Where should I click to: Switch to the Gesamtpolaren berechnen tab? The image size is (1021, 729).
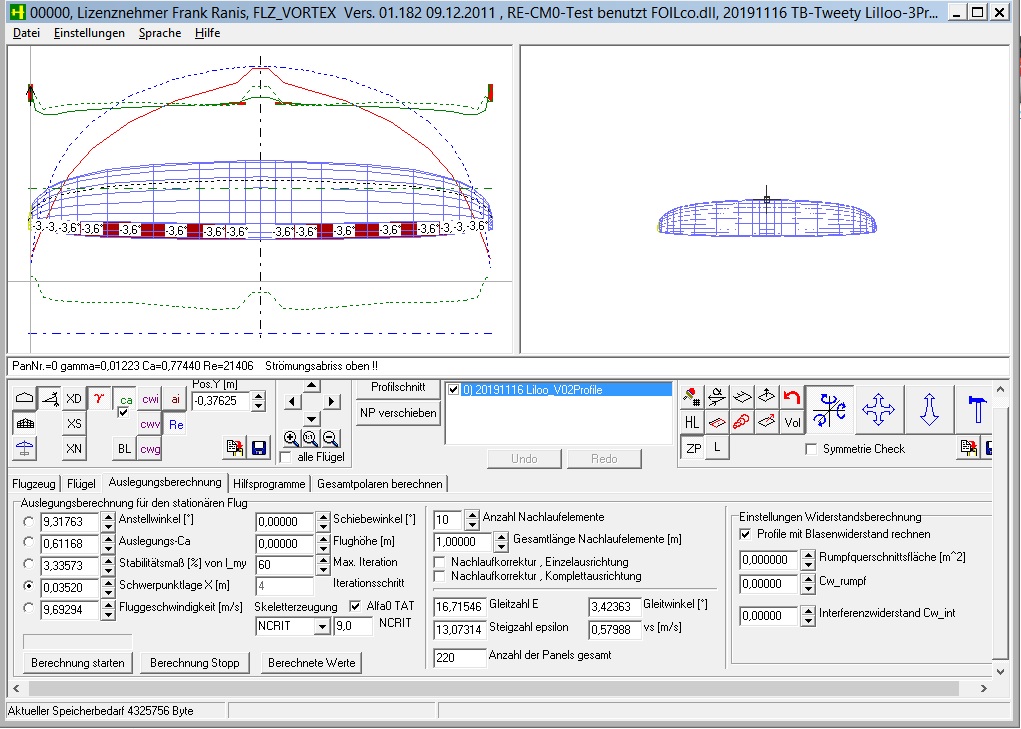pyautogui.click(x=379, y=483)
